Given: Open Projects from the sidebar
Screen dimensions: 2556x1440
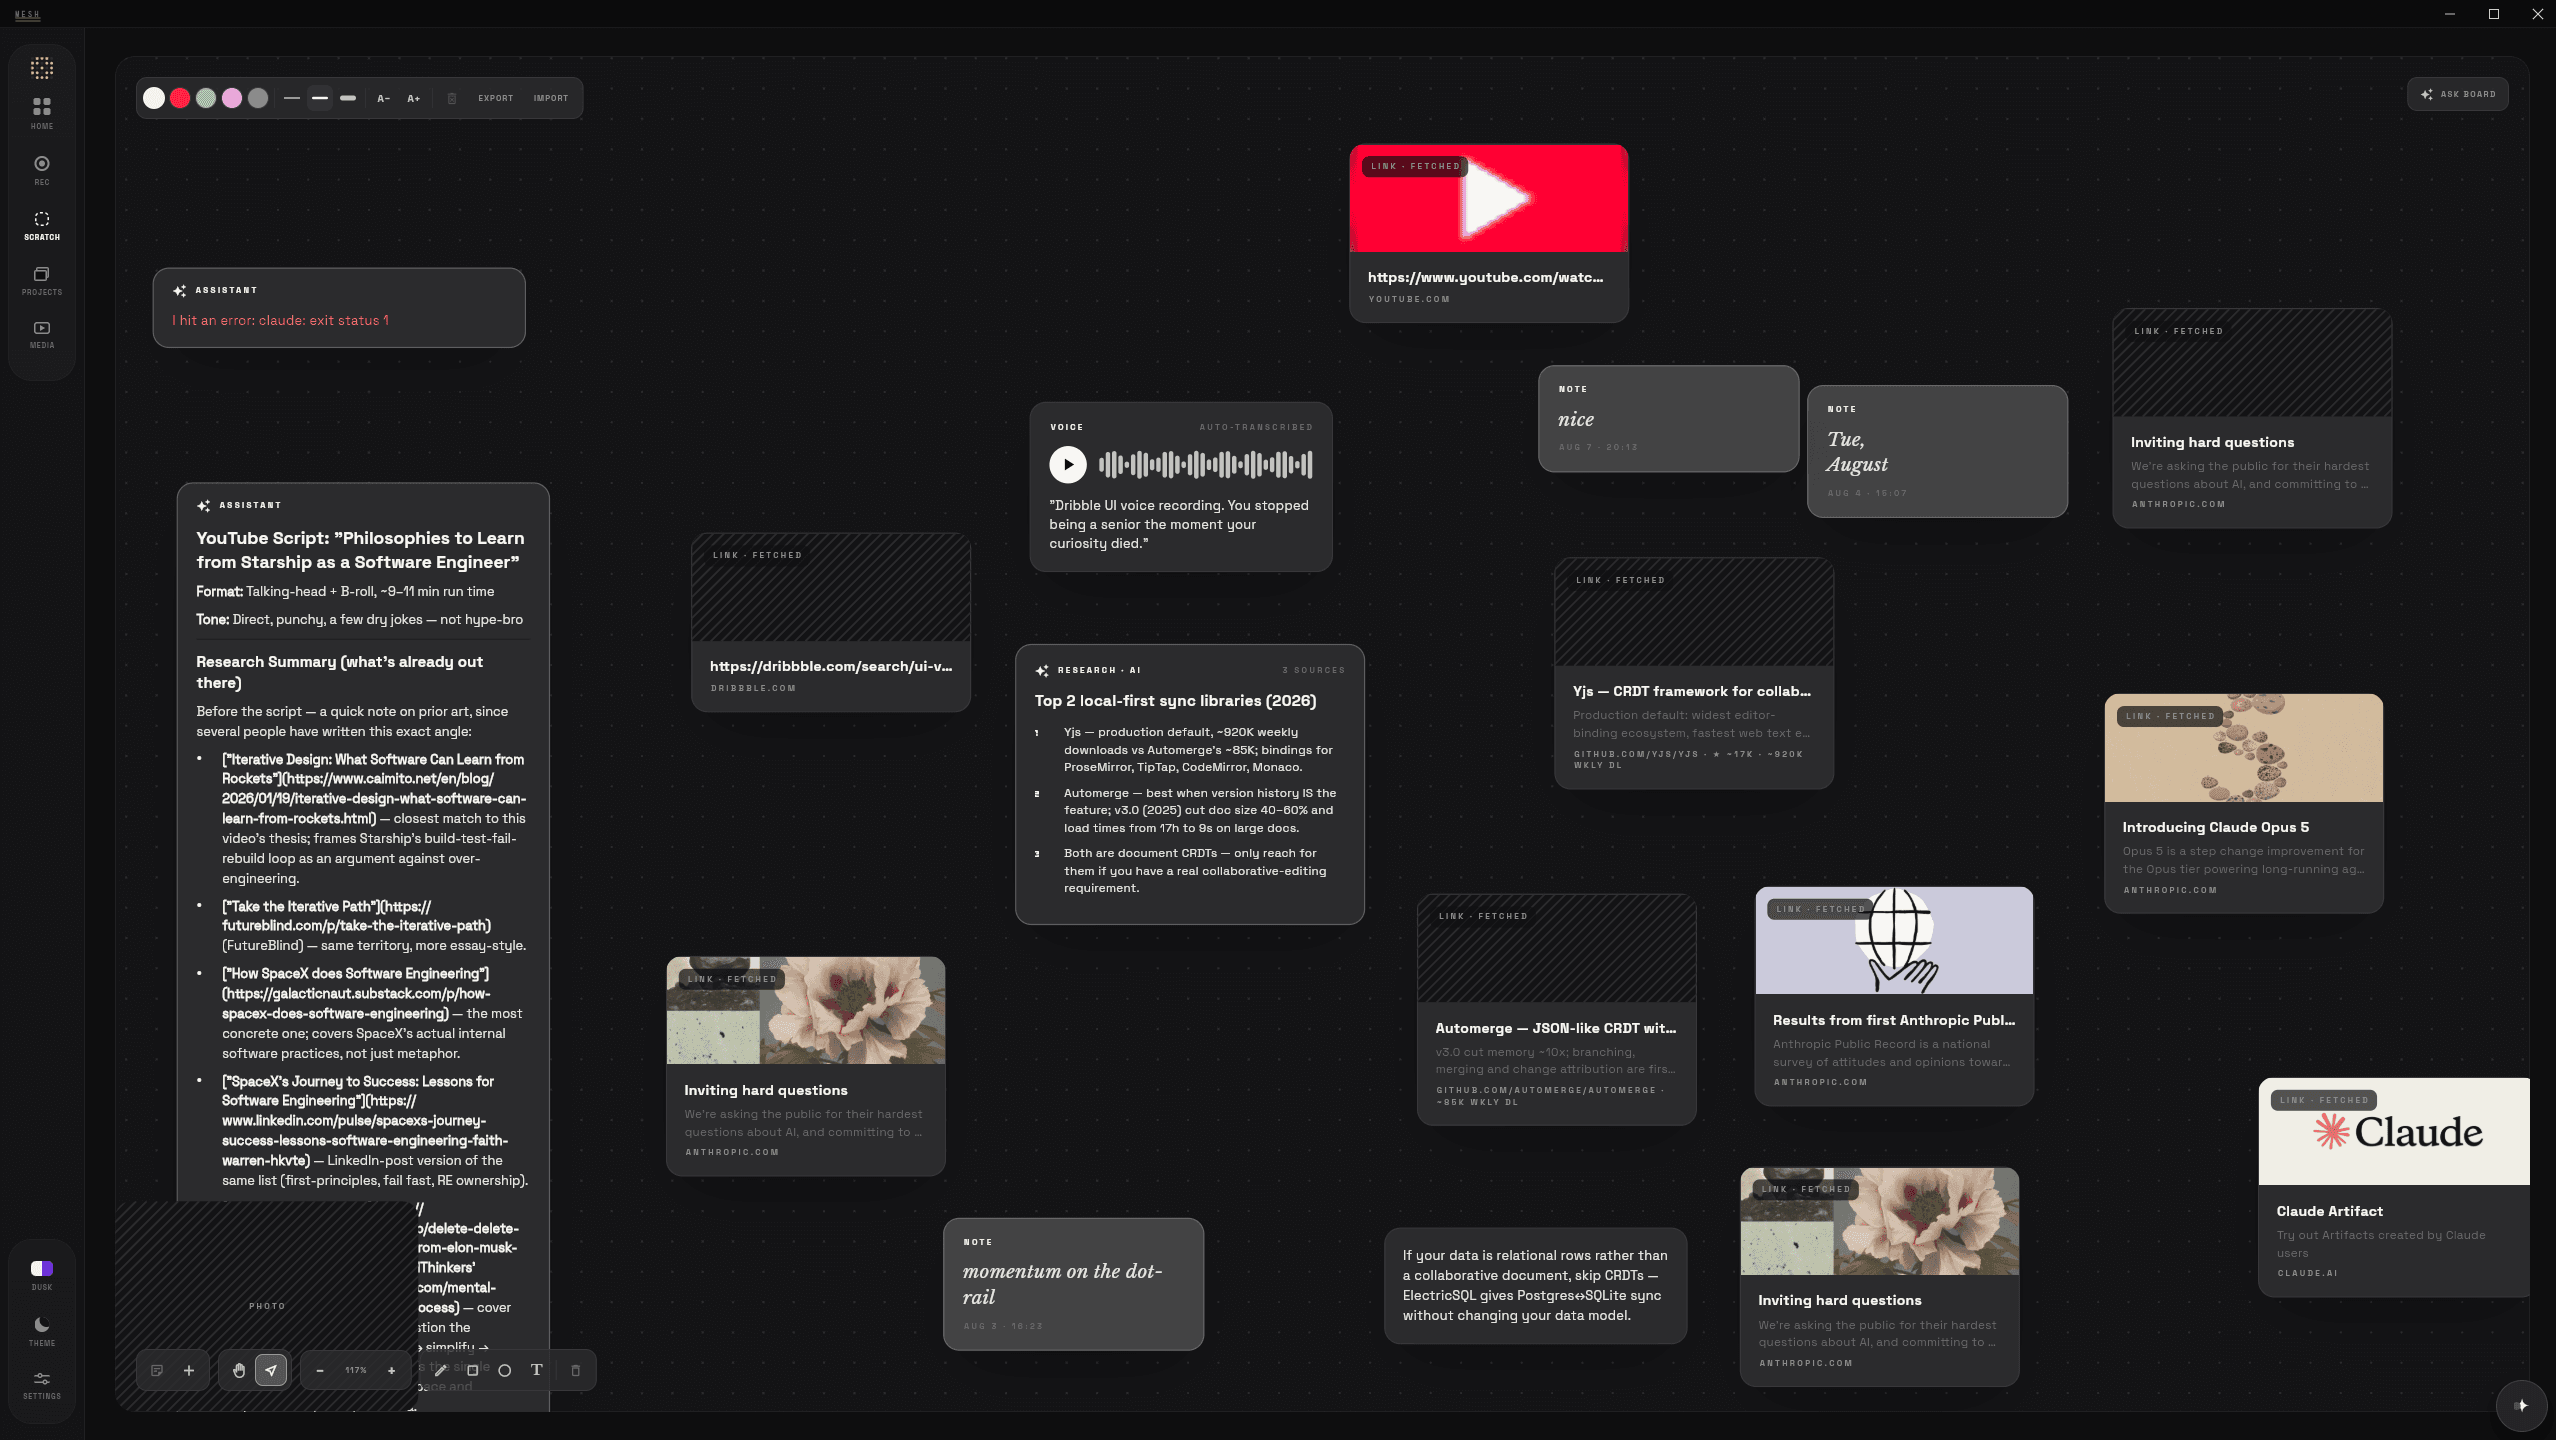Looking at the screenshot, I should [x=42, y=280].
